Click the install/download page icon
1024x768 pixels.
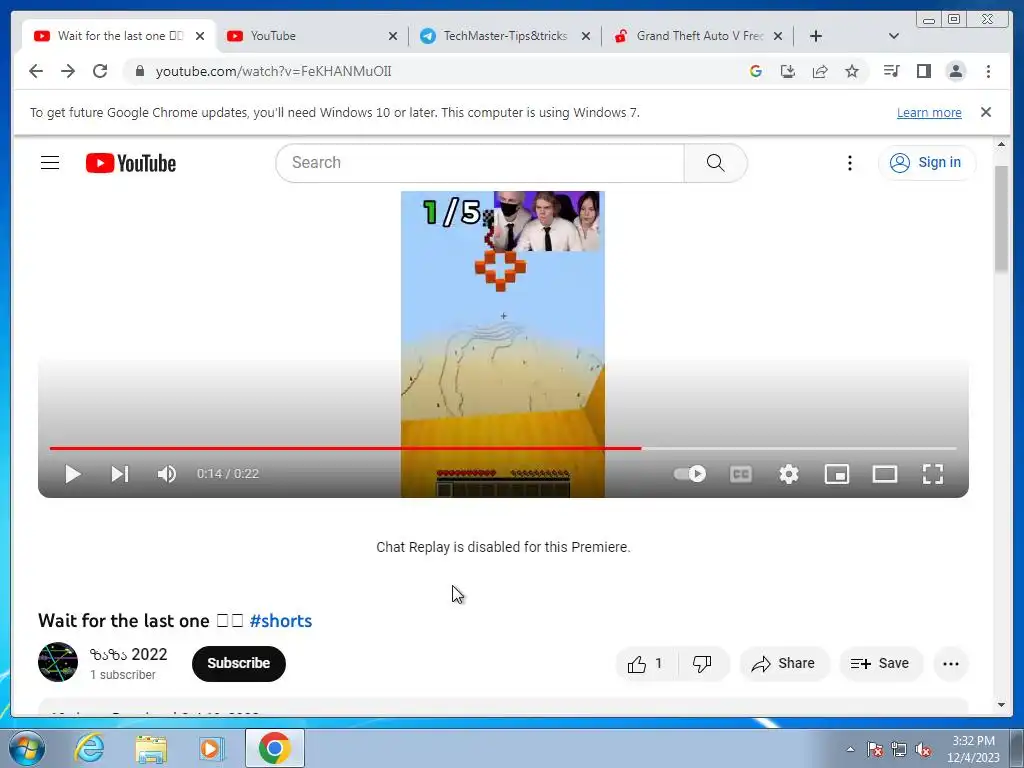click(788, 71)
